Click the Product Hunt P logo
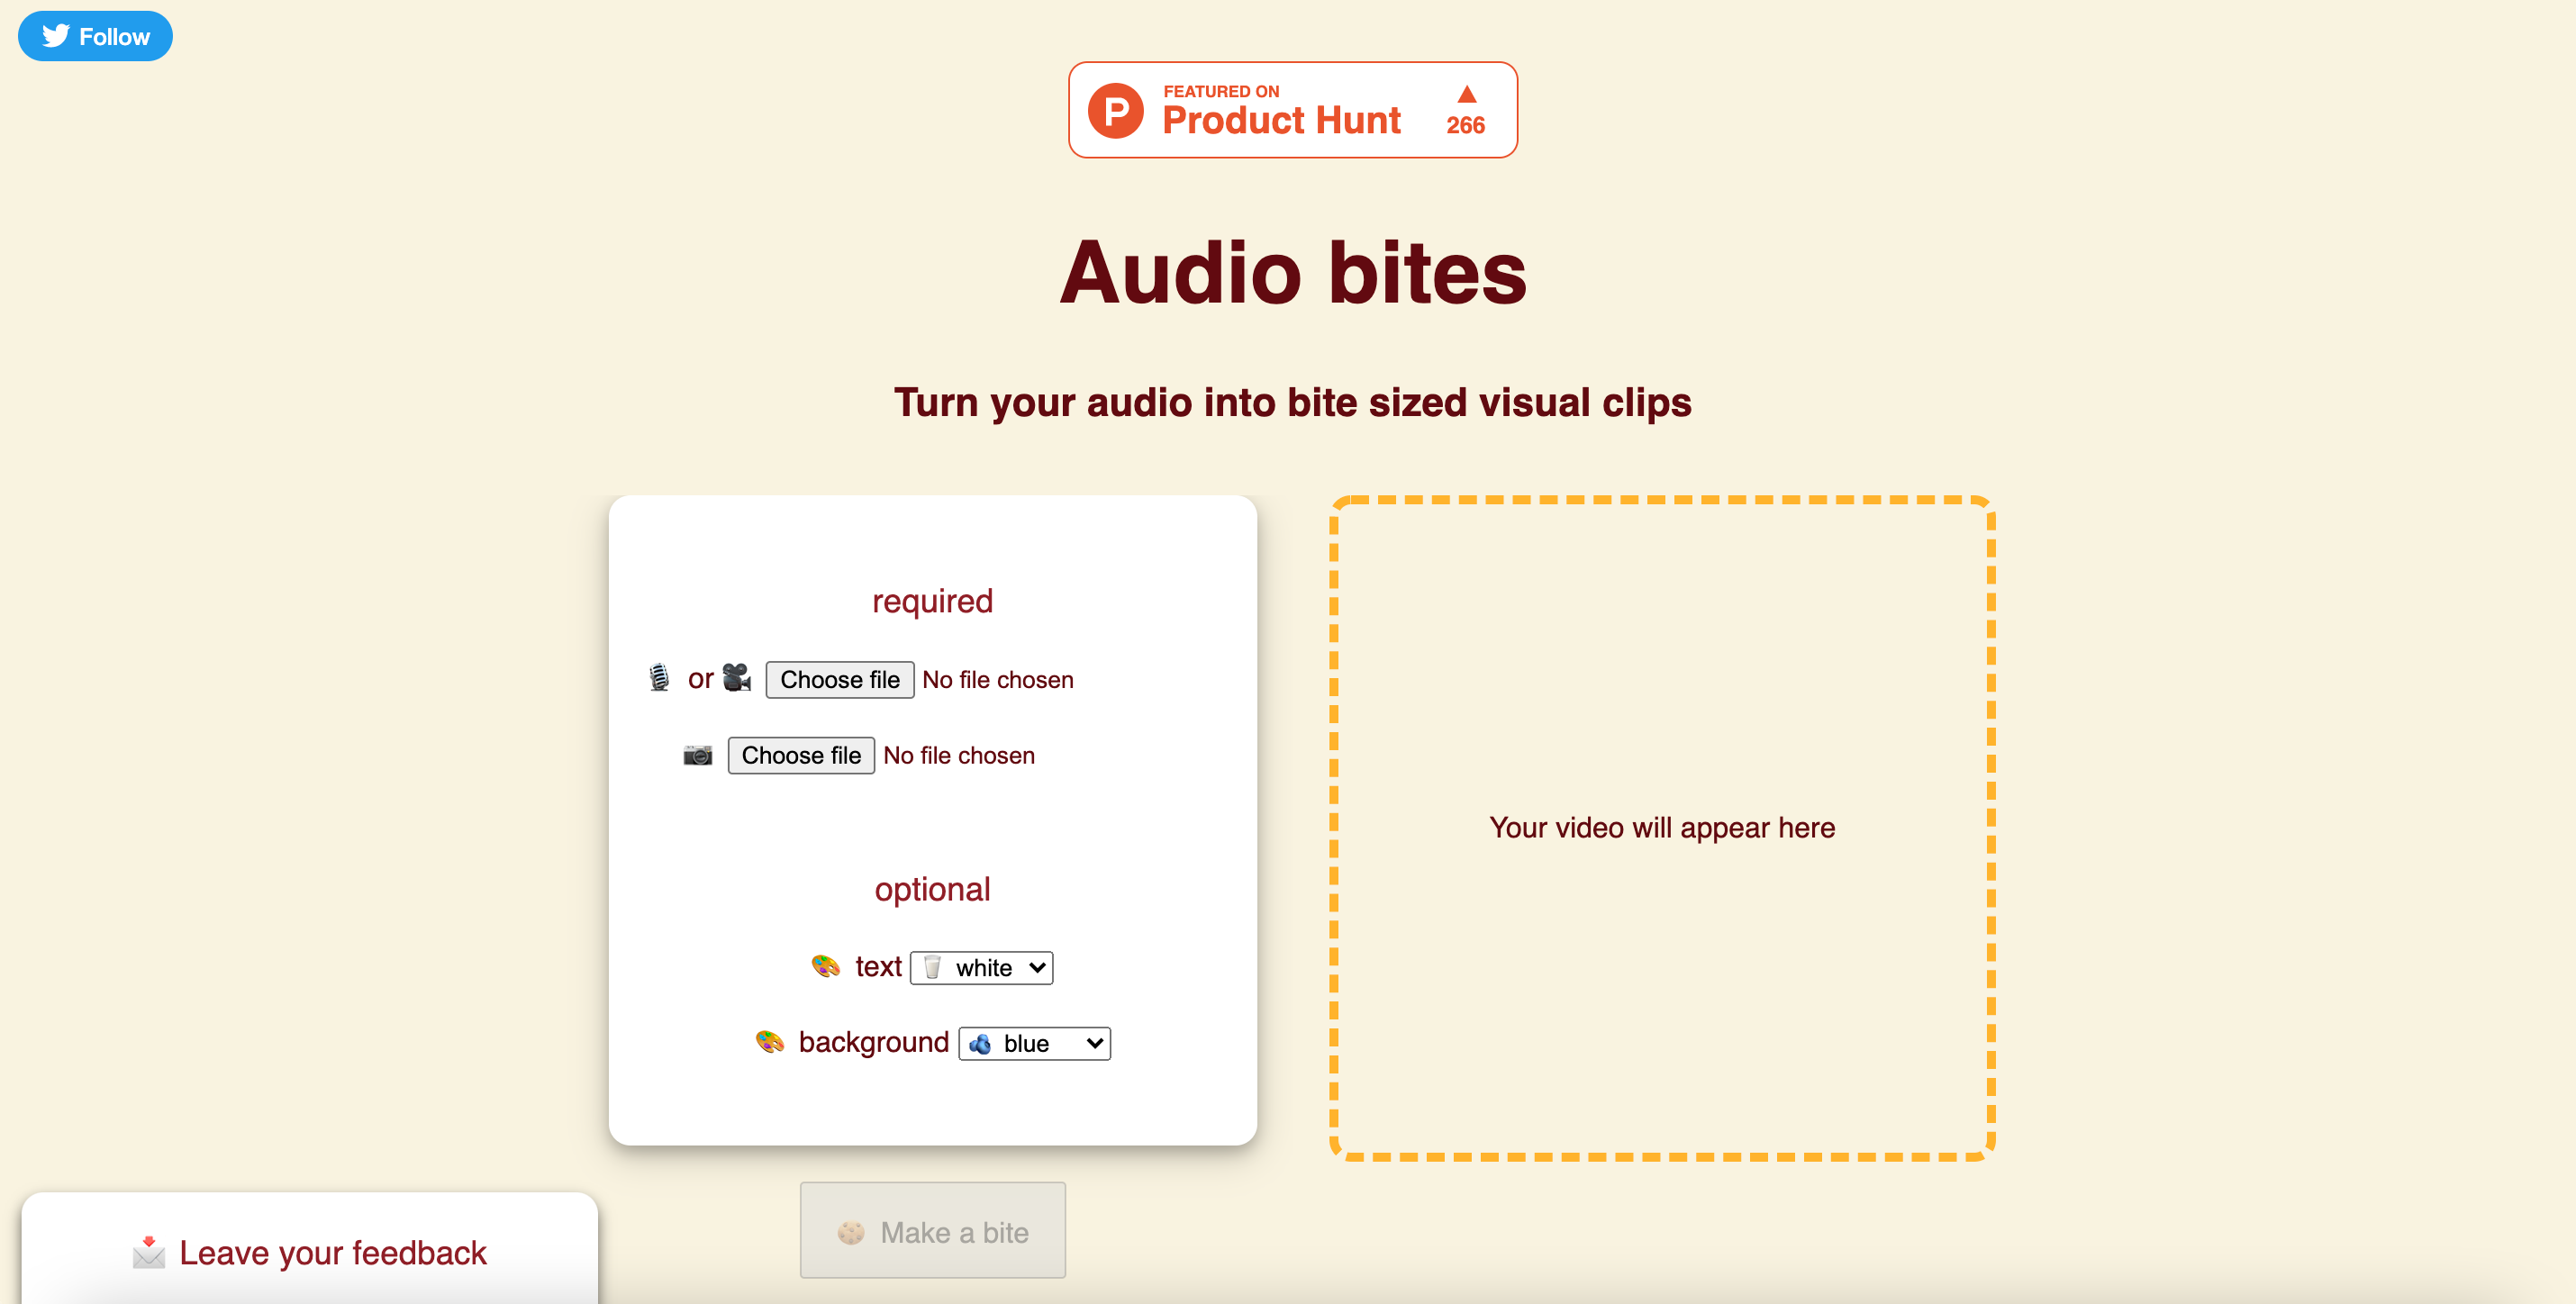Viewport: 2576px width, 1304px height. click(1116, 111)
